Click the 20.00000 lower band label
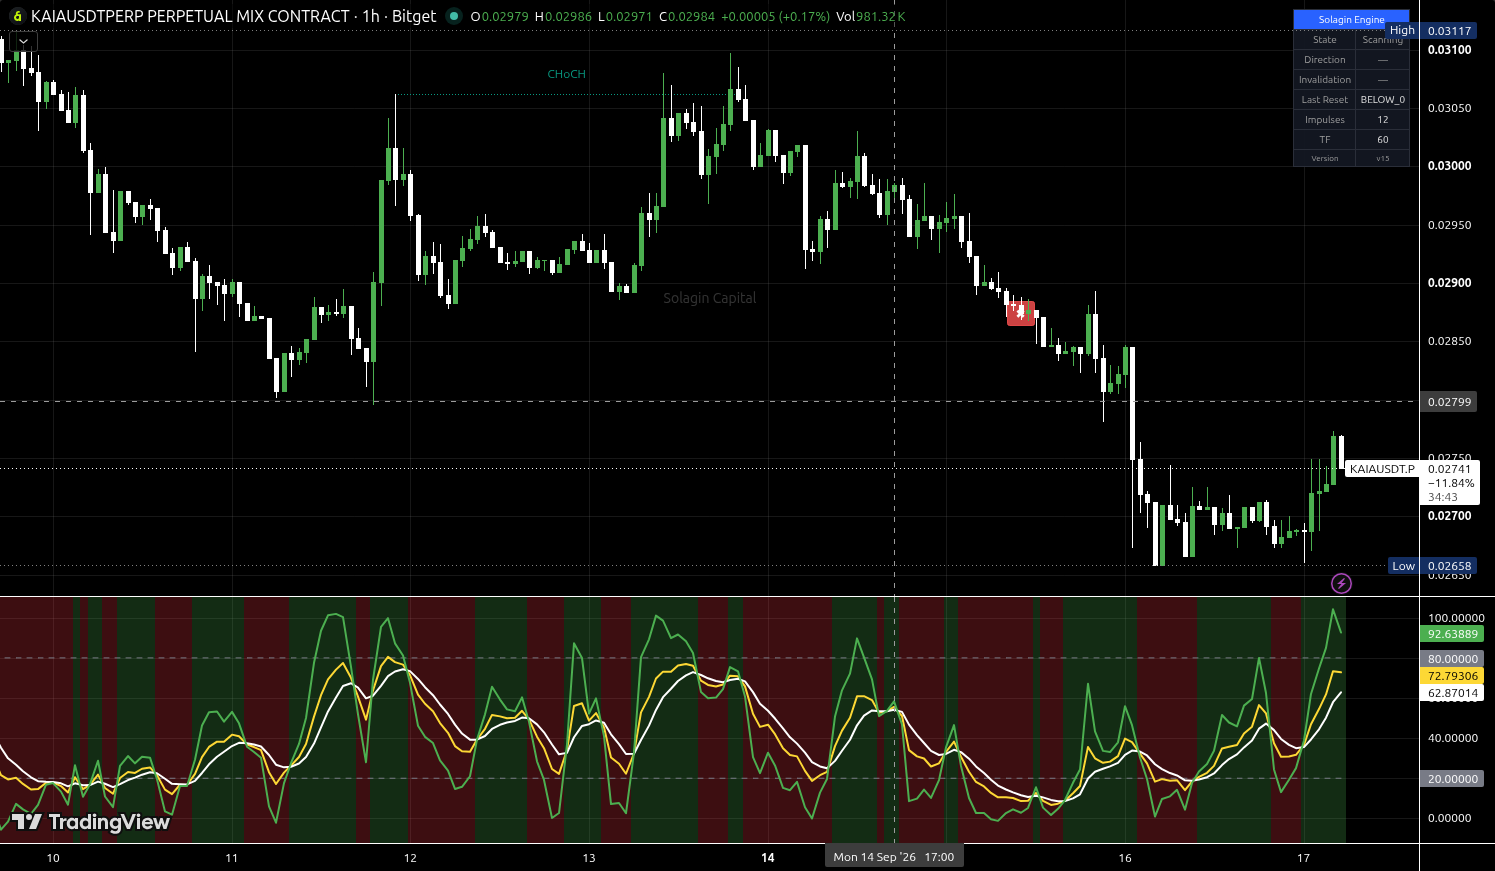Viewport: 1495px width, 871px height. pyautogui.click(x=1452, y=779)
